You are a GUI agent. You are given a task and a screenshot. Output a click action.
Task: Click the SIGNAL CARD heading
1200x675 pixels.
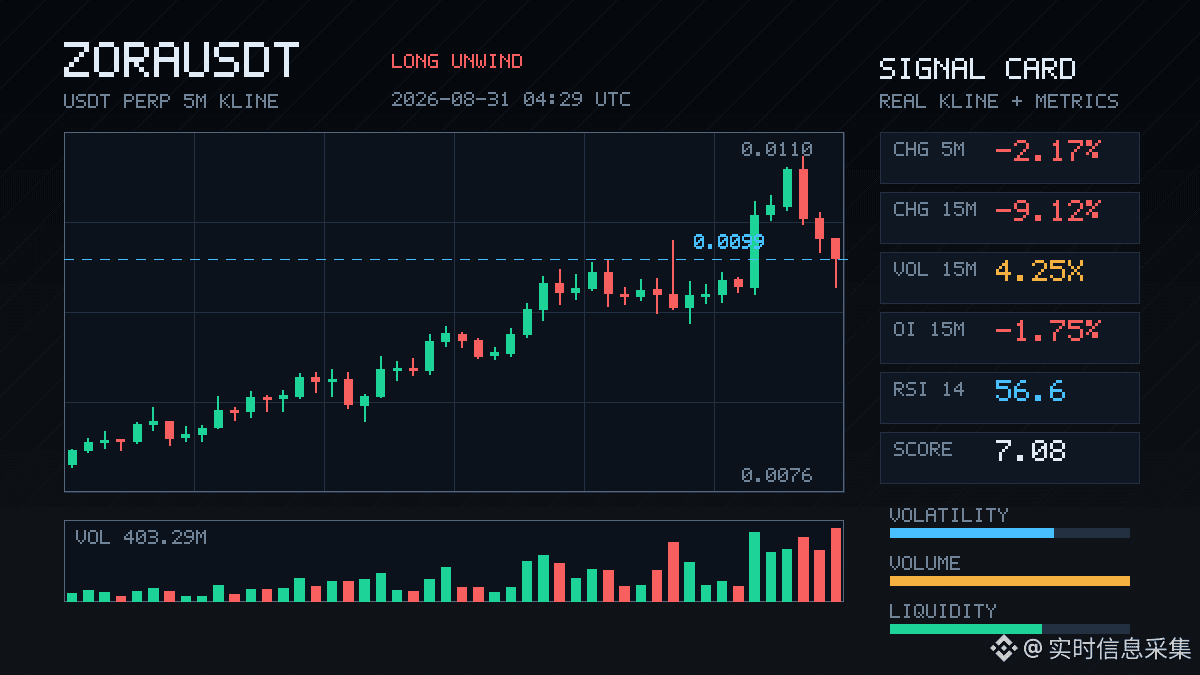pyautogui.click(x=977, y=69)
